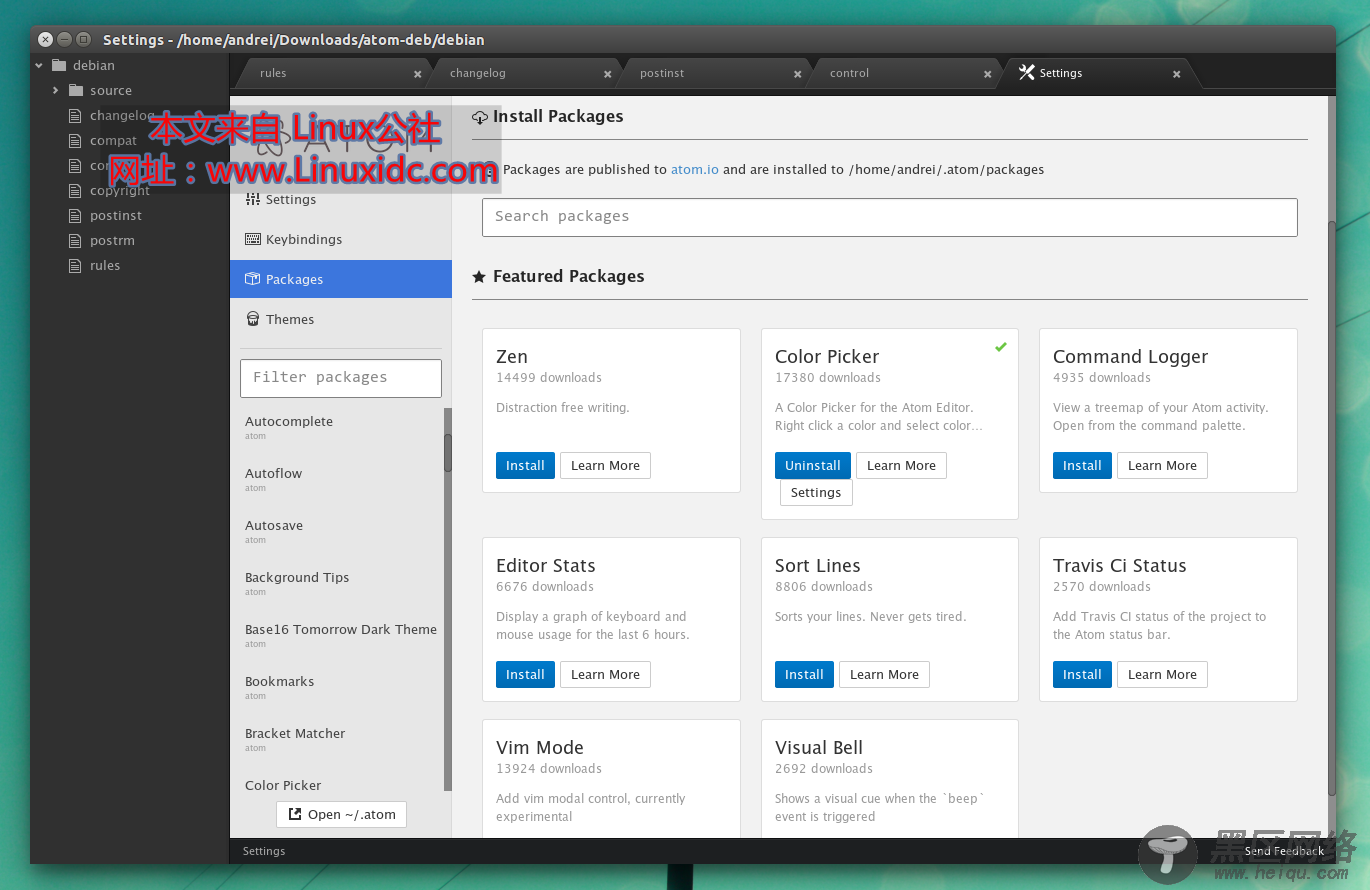The width and height of the screenshot is (1370, 890).
Task: Click the main settings panel scrollbar
Action: click(x=1331, y=510)
